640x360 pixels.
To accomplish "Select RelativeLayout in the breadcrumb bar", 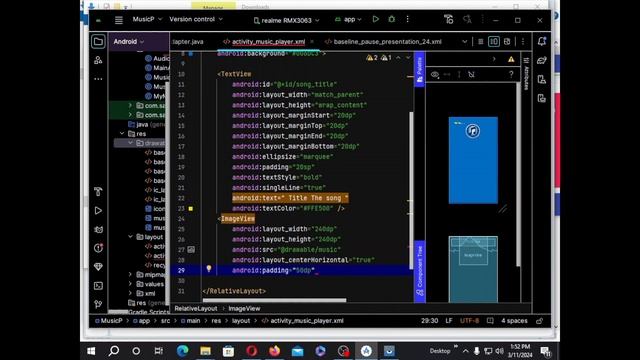I will [196, 309].
